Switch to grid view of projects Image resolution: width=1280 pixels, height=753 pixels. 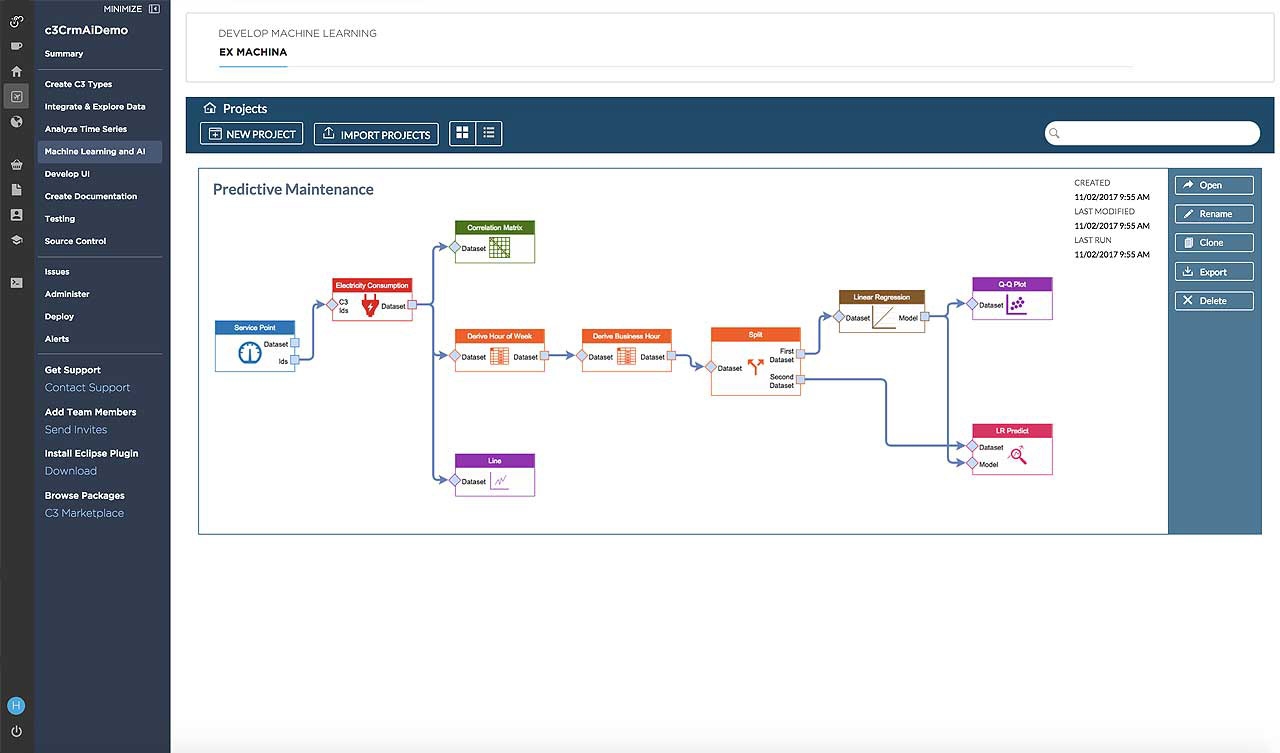[462, 133]
